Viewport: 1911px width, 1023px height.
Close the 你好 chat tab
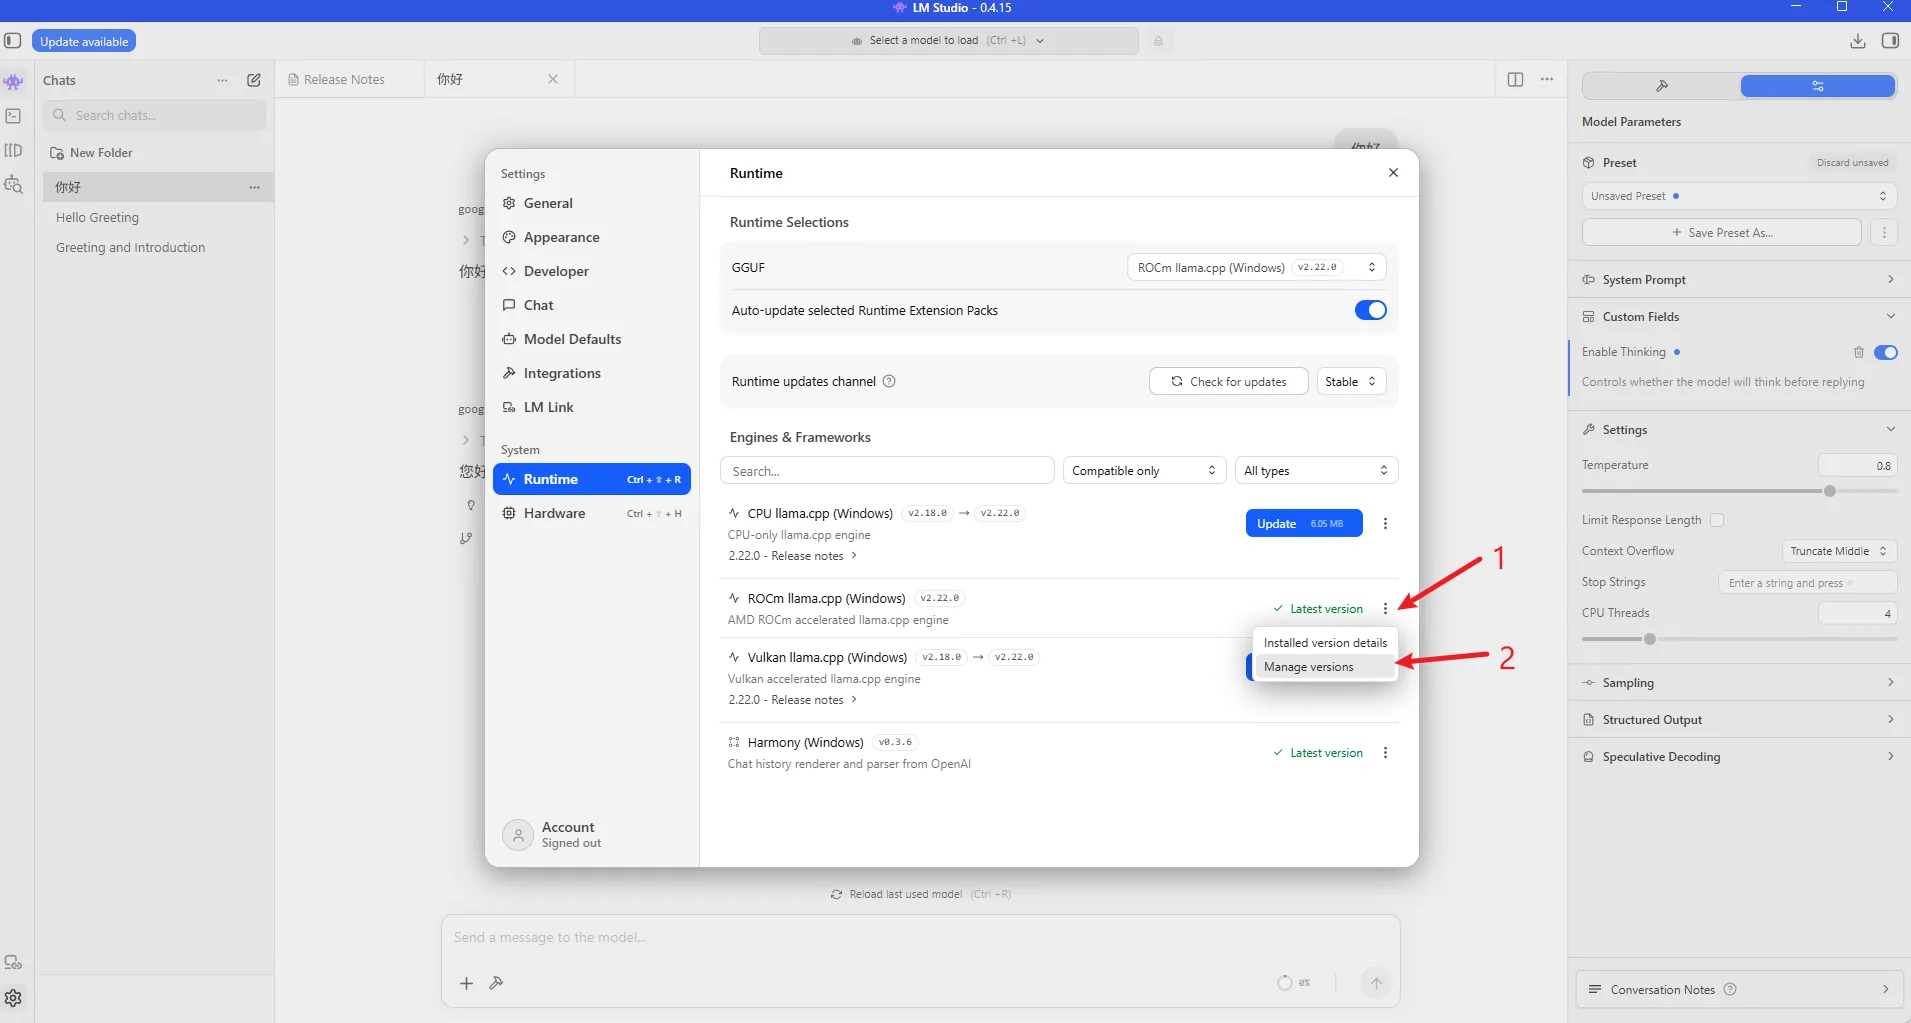(x=553, y=79)
